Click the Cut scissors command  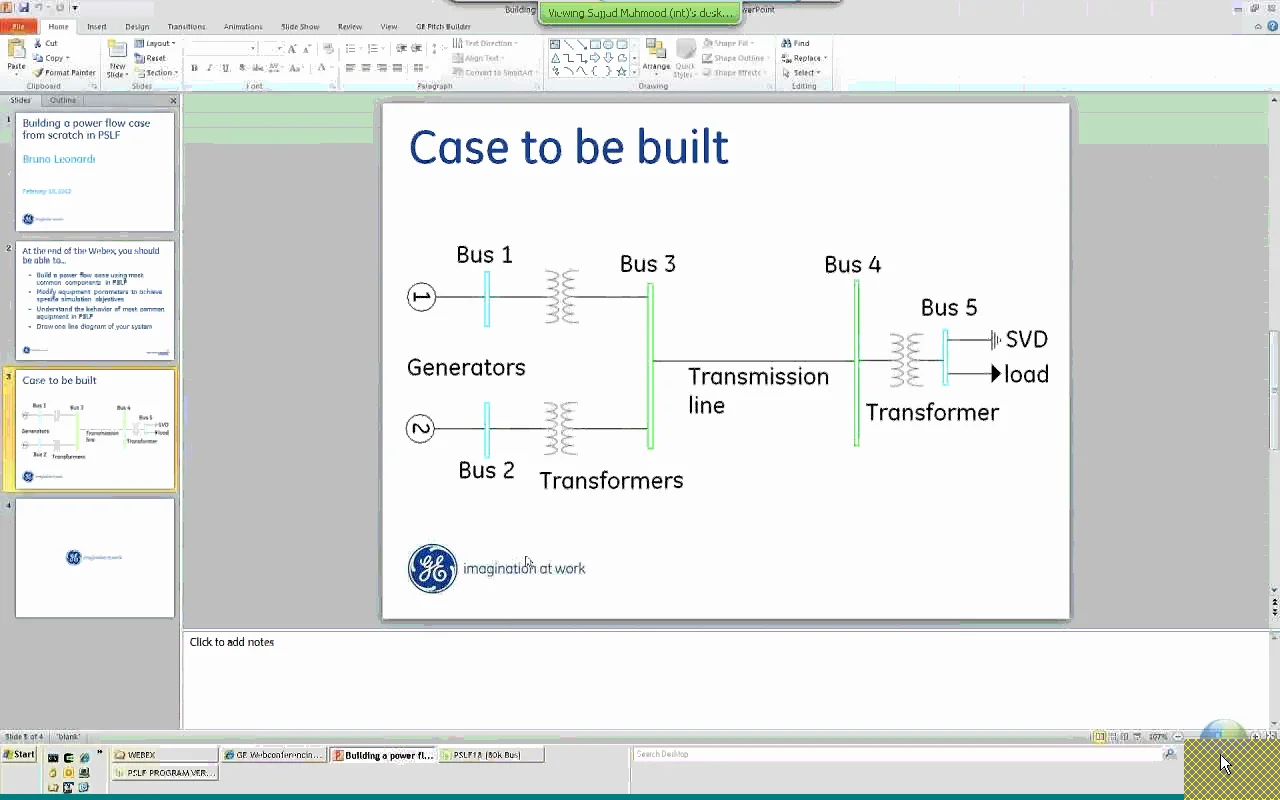46,44
